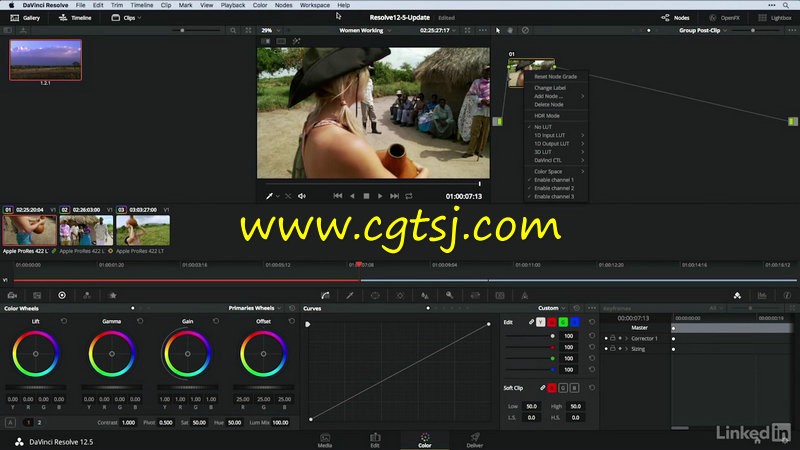Open the Custom curves mode dropdown

pos(552,308)
